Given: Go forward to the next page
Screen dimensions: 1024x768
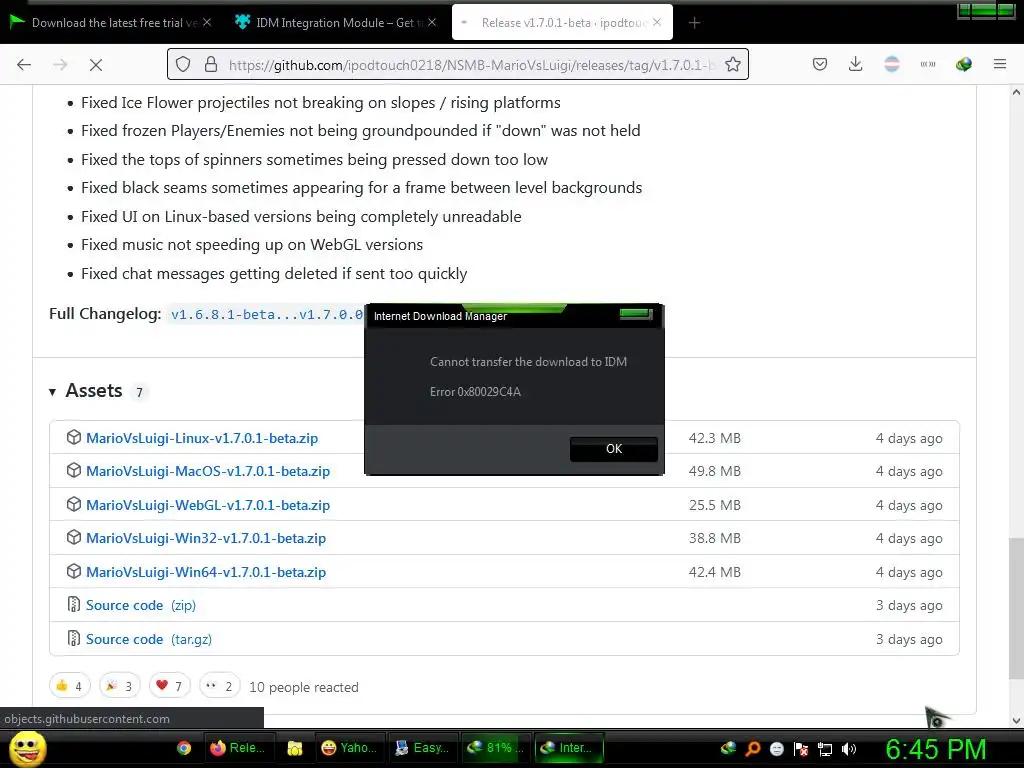Looking at the screenshot, I should click(x=60, y=64).
